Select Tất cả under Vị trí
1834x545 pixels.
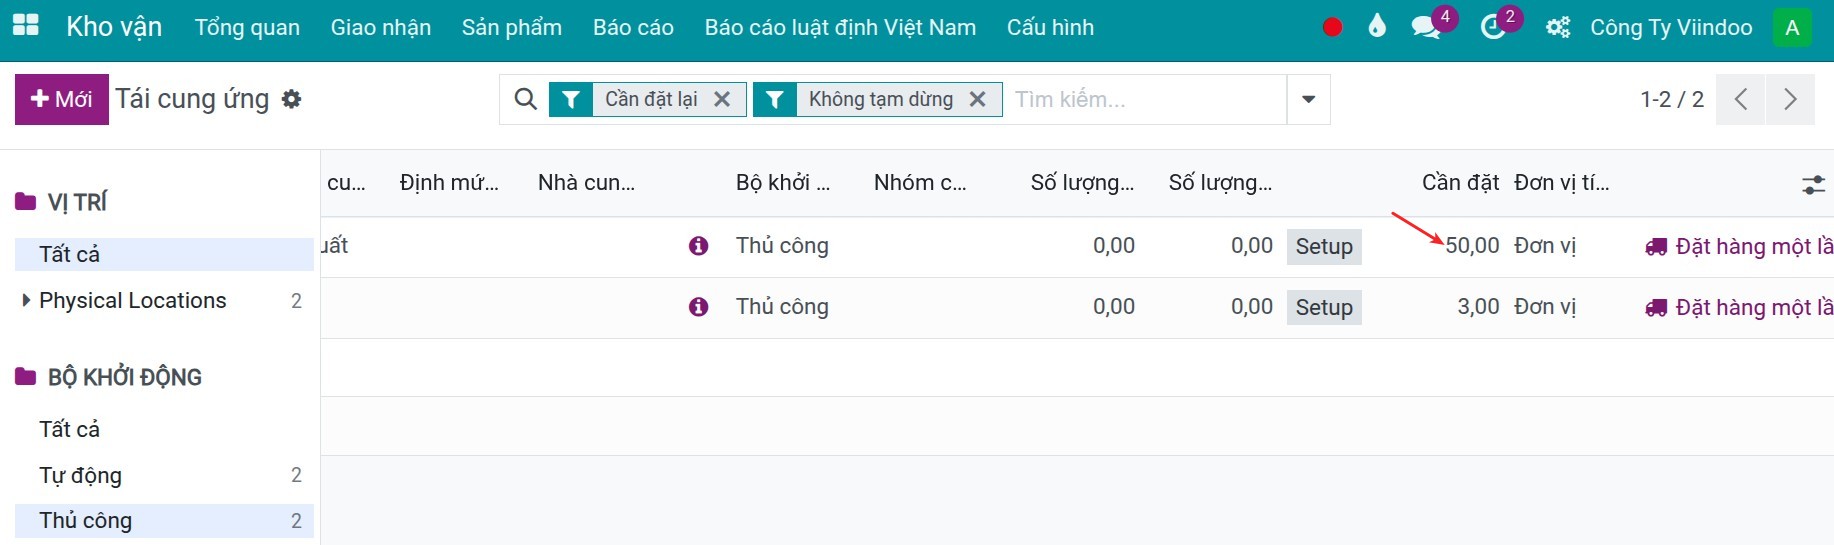(164, 254)
